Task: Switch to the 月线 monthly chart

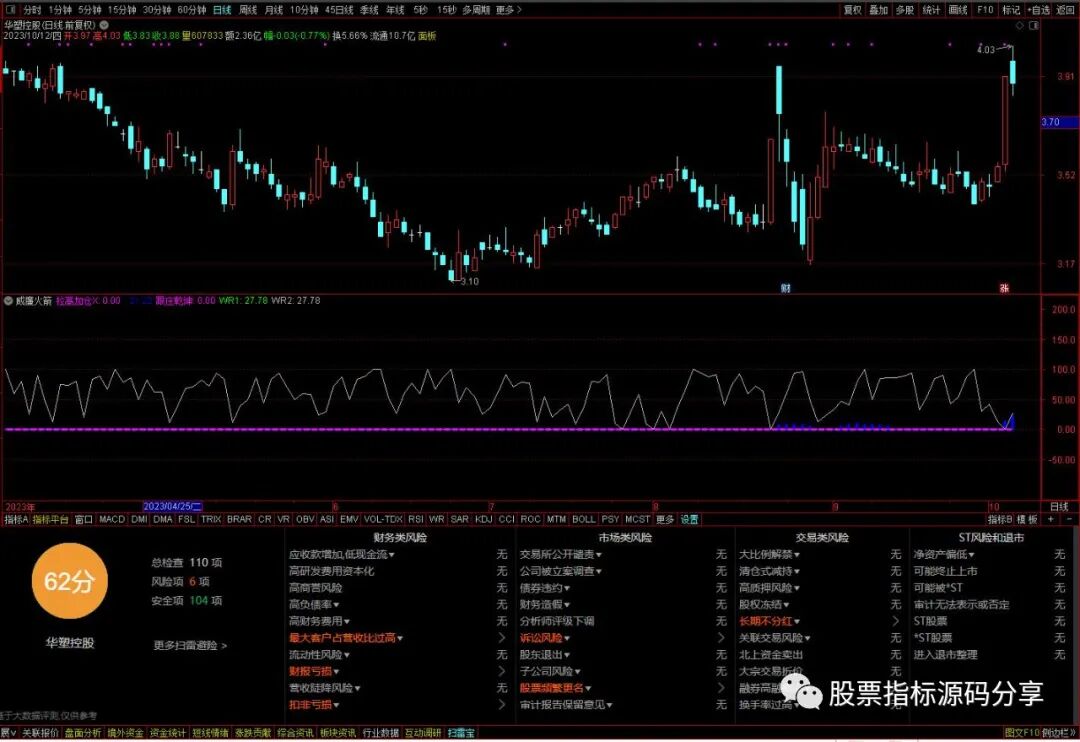Action: coord(274,10)
